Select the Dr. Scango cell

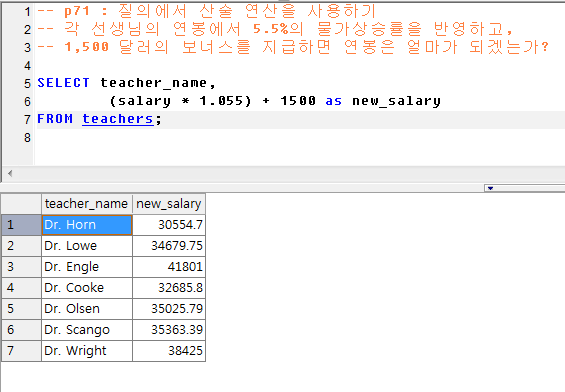[87, 329]
